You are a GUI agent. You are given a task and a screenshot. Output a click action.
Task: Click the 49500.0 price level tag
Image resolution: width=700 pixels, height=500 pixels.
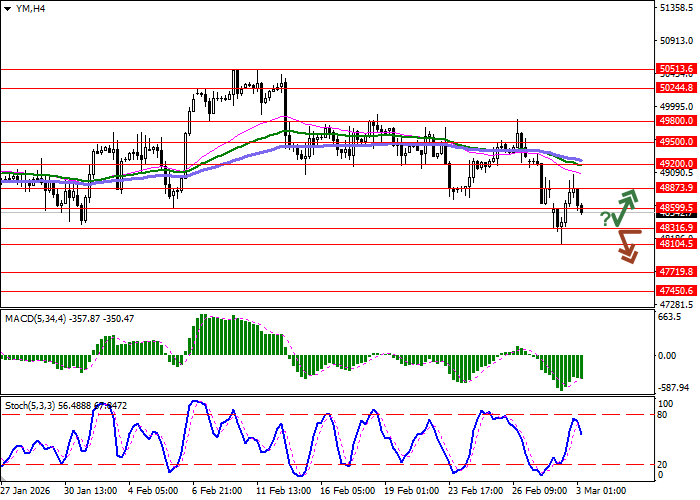(x=676, y=142)
